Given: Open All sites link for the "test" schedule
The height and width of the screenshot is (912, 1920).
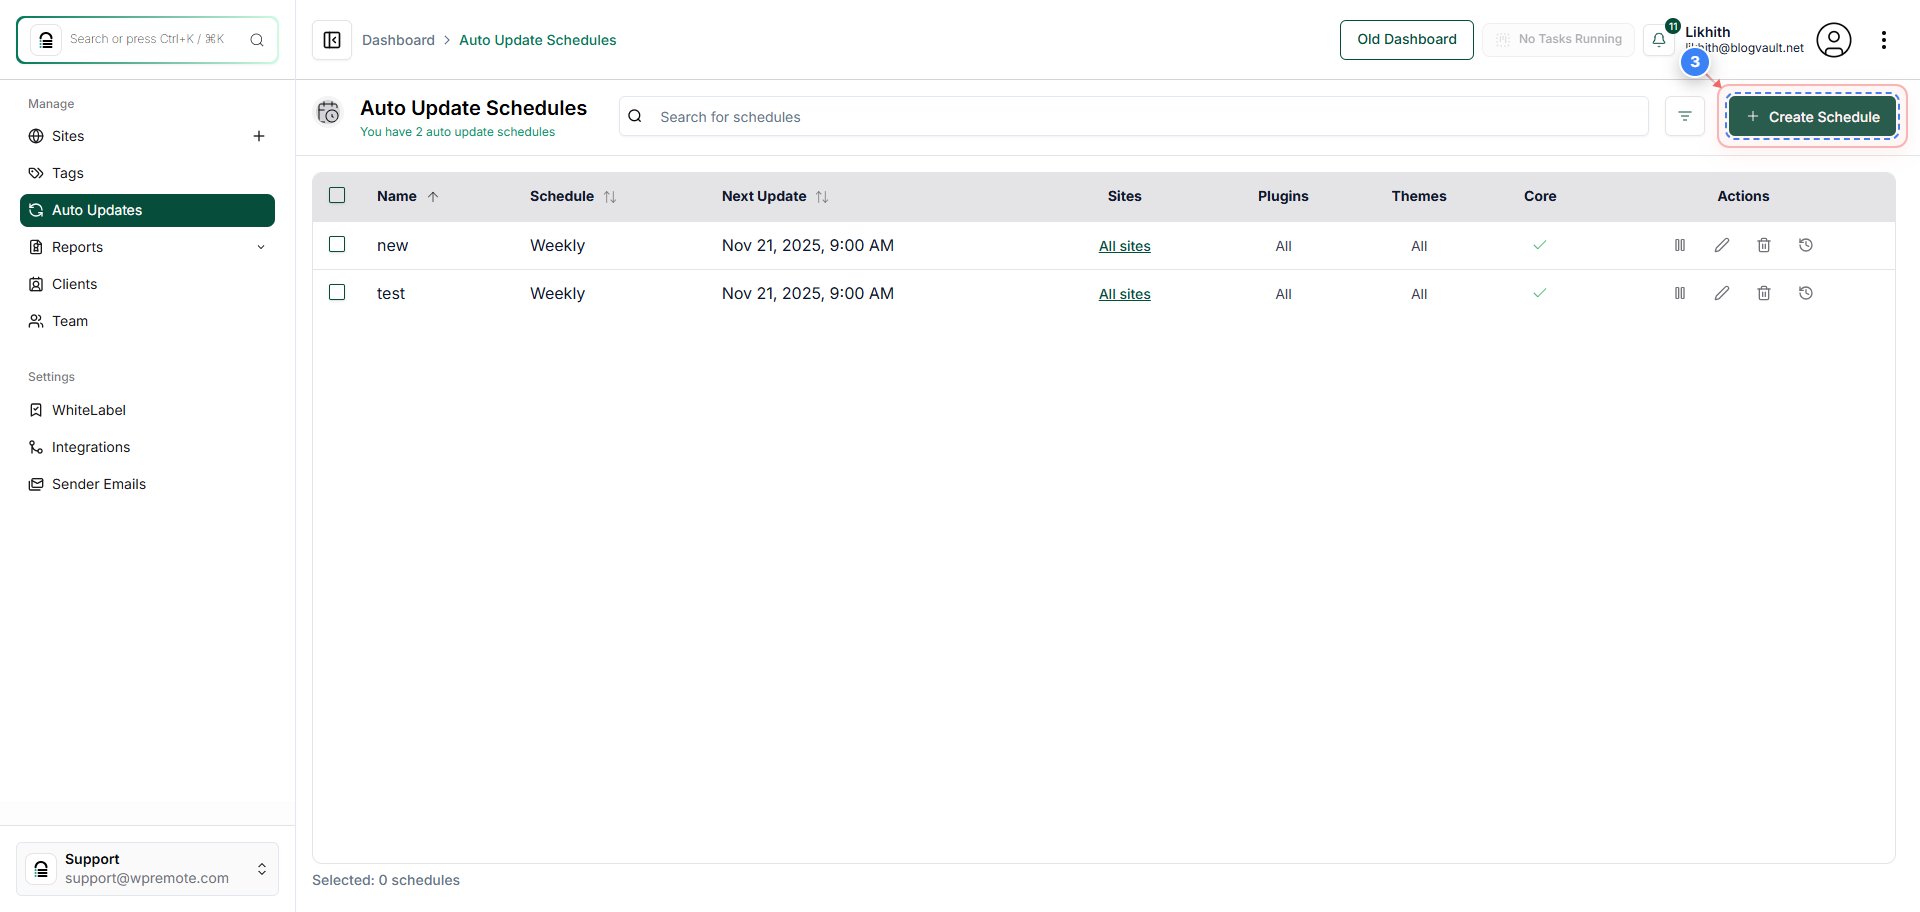Looking at the screenshot, I should pos(1124,294).
